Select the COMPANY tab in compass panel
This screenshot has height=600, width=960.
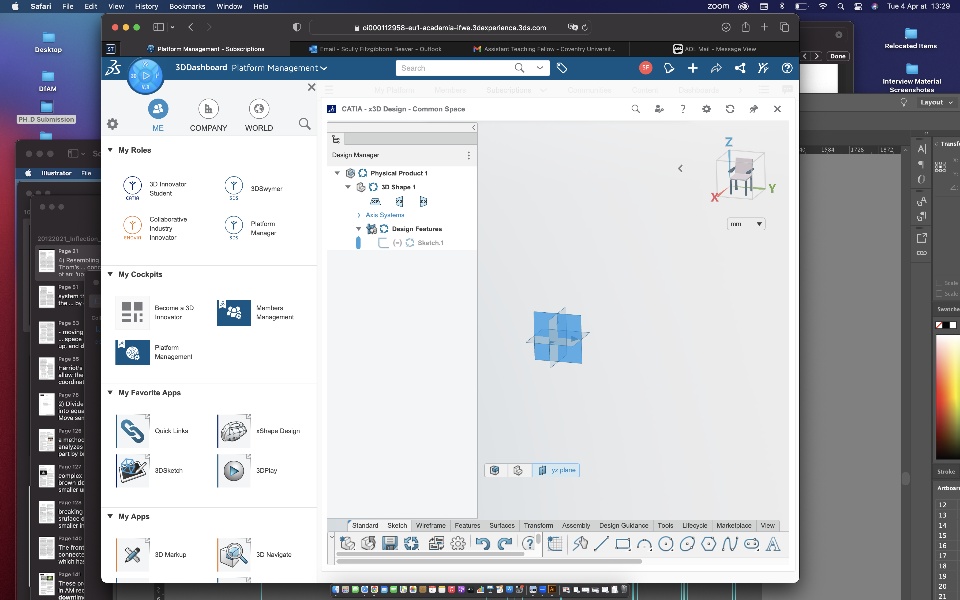click(208, 116)
